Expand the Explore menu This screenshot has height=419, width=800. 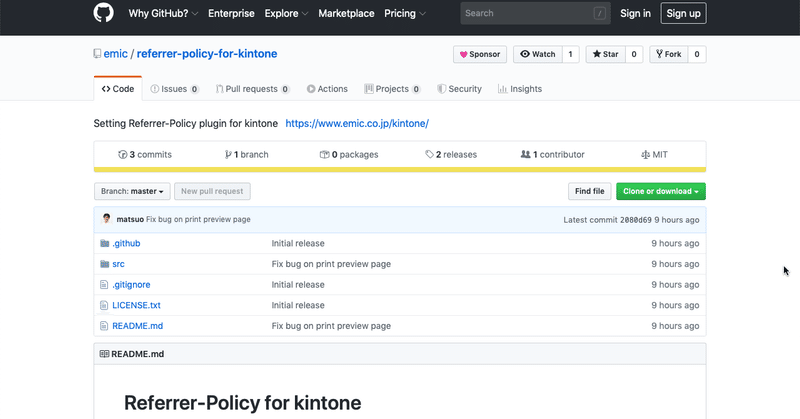(286, 13)
